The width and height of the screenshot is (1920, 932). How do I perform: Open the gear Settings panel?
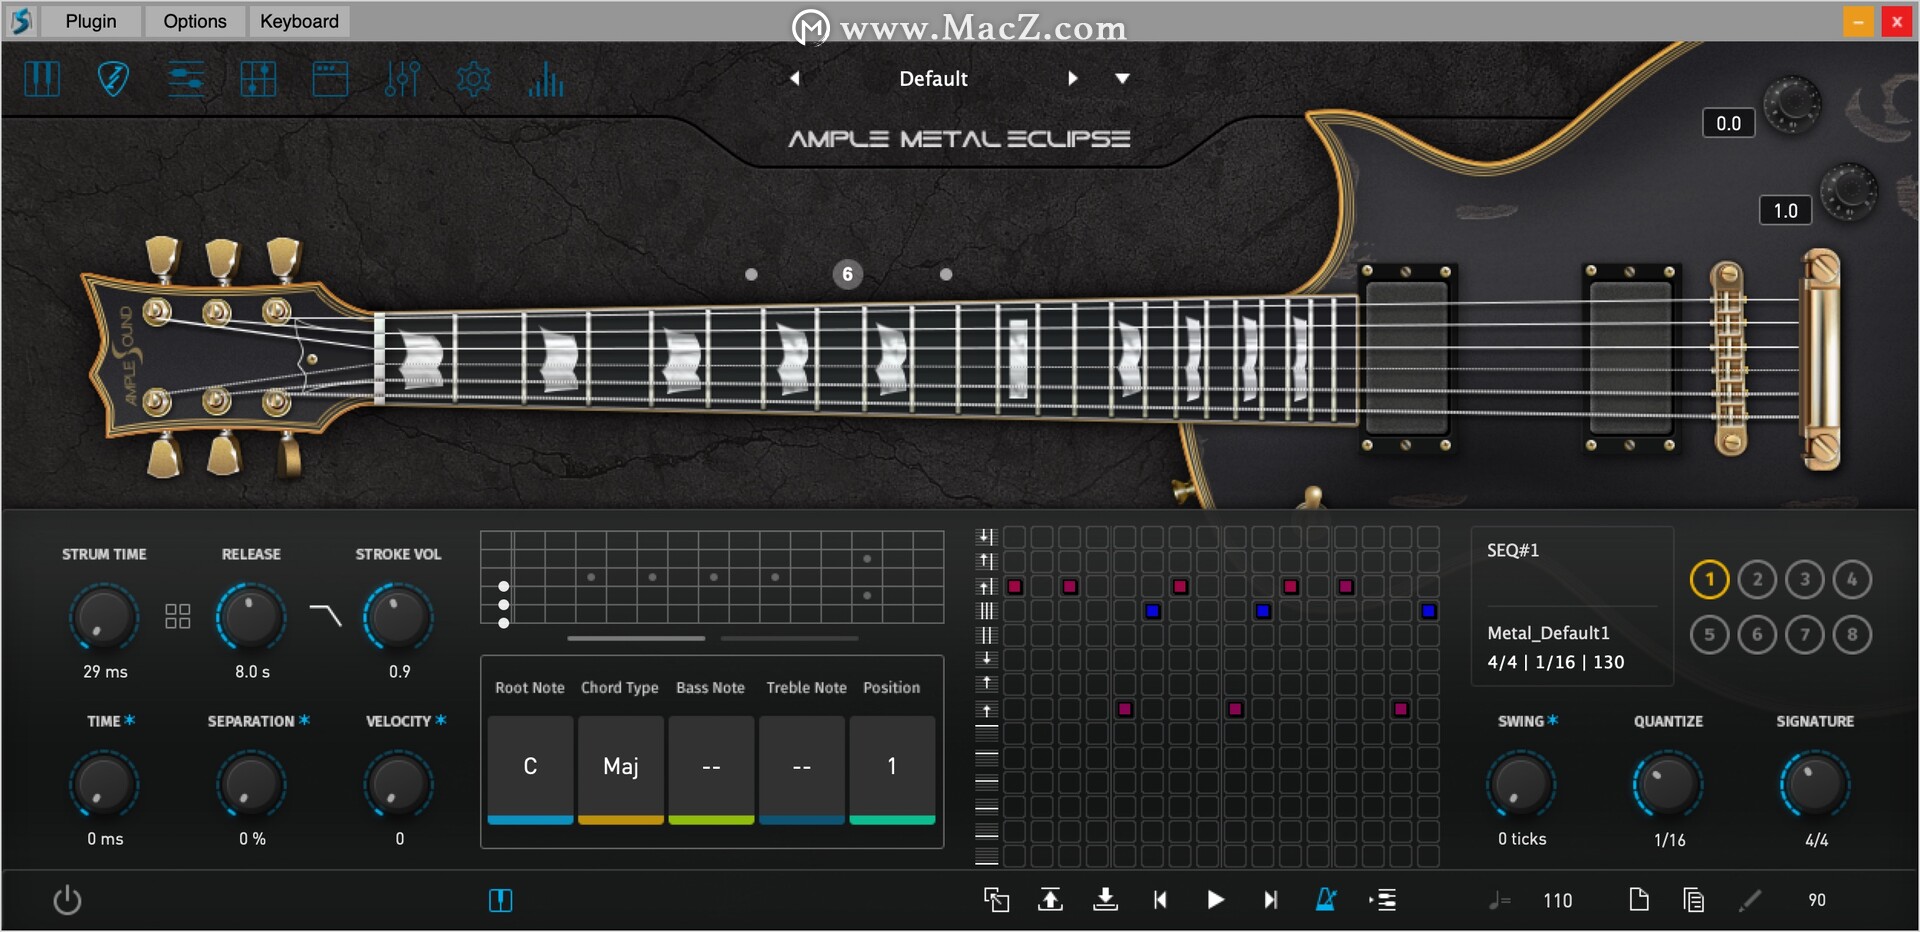click(474, 78)
